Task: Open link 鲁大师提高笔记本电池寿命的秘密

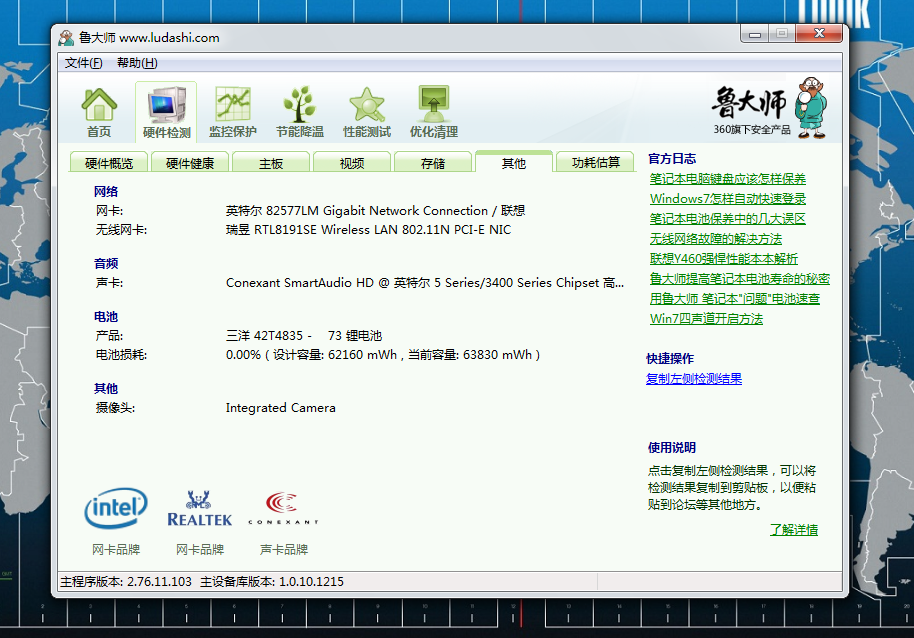Action: pyautogui.click(x=740, y=279)
